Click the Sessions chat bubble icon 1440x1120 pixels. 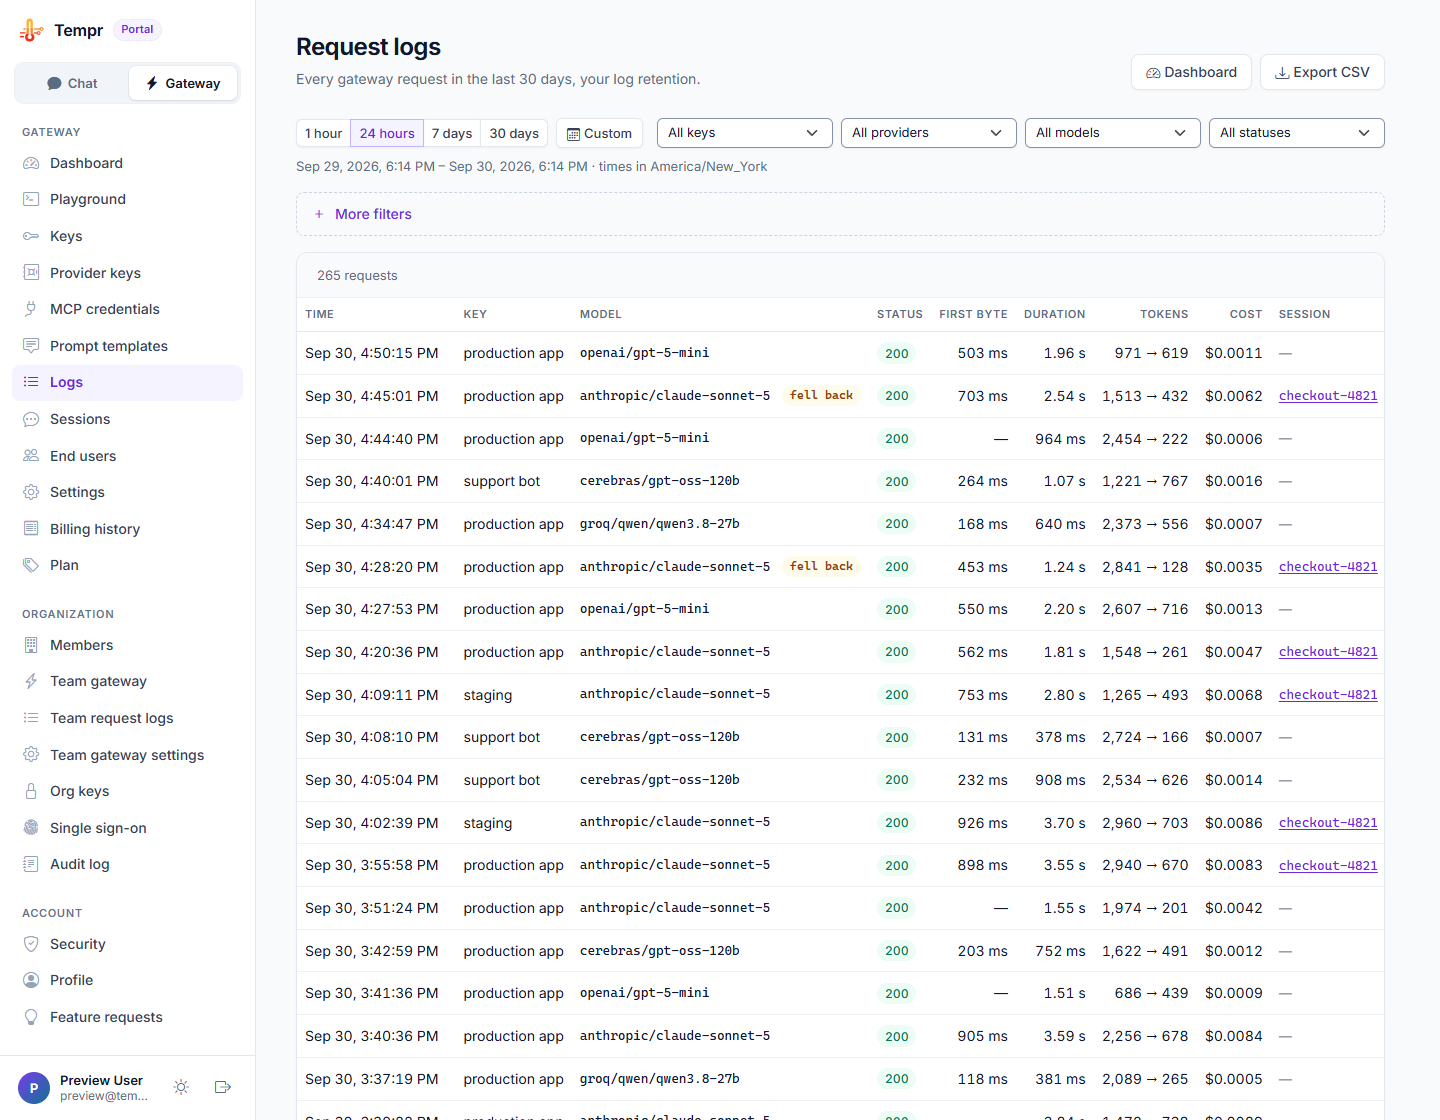pyautogui.click(x=31, y=419)
